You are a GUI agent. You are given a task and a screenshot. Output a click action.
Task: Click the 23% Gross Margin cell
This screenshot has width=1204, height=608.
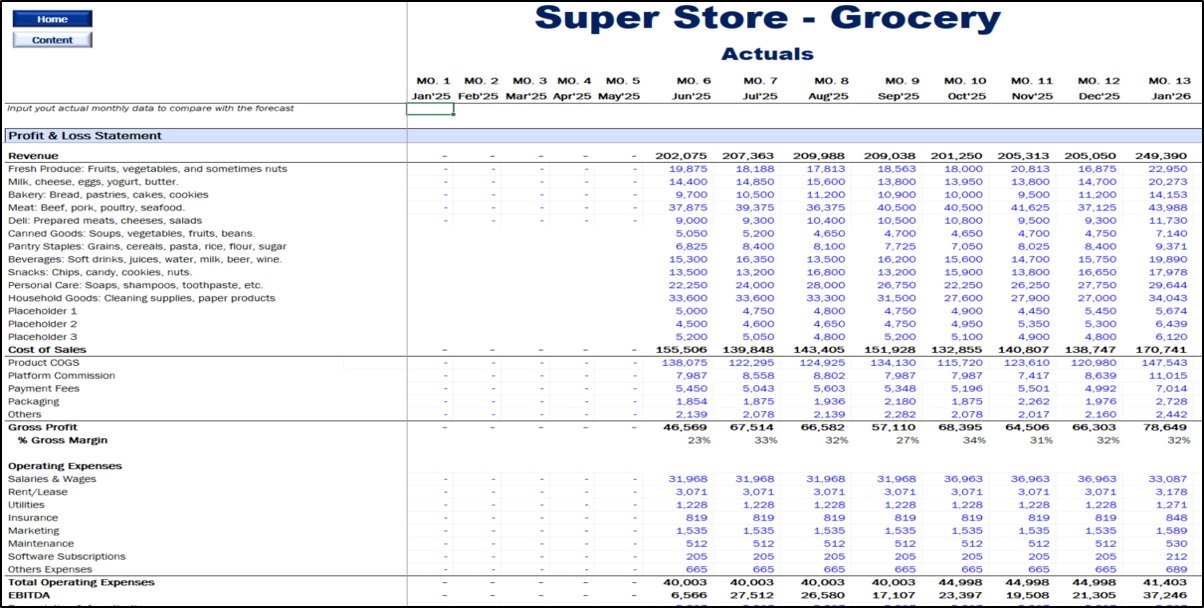click(698, 440)
